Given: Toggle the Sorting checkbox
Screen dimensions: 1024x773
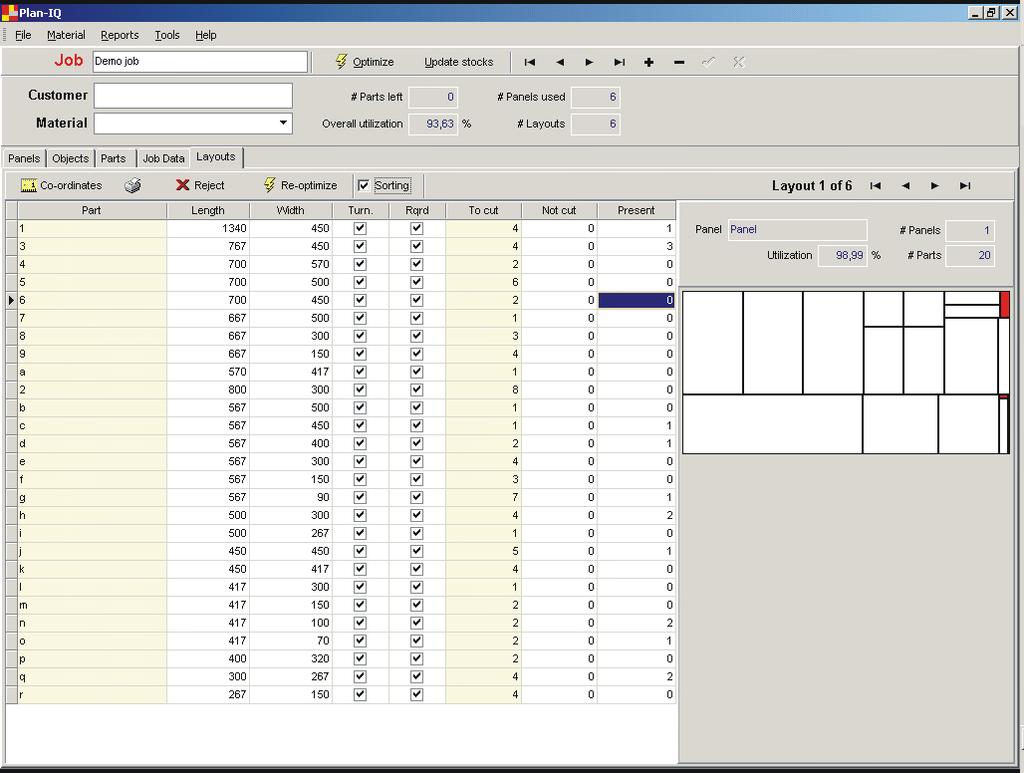Looking at the screenshot, I should [364, 185].
